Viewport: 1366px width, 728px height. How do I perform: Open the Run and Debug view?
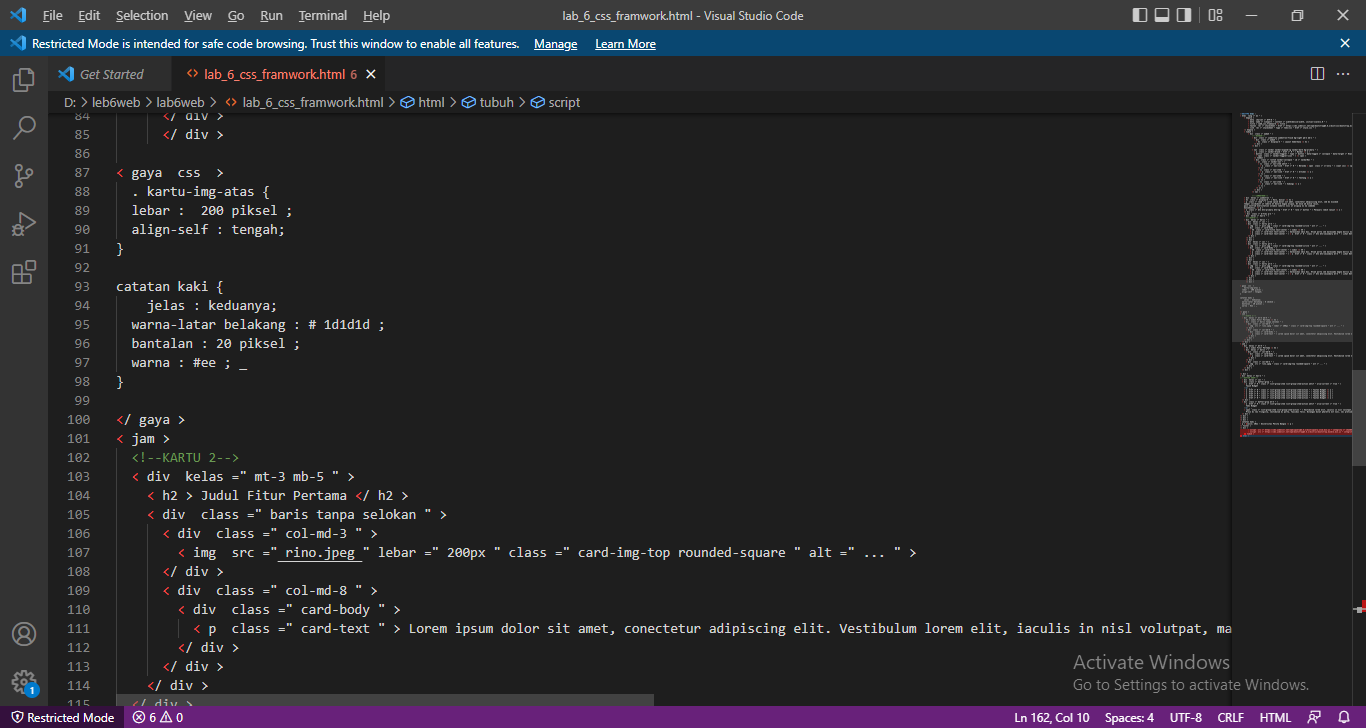pyautogui.click(x=23, y=224)
